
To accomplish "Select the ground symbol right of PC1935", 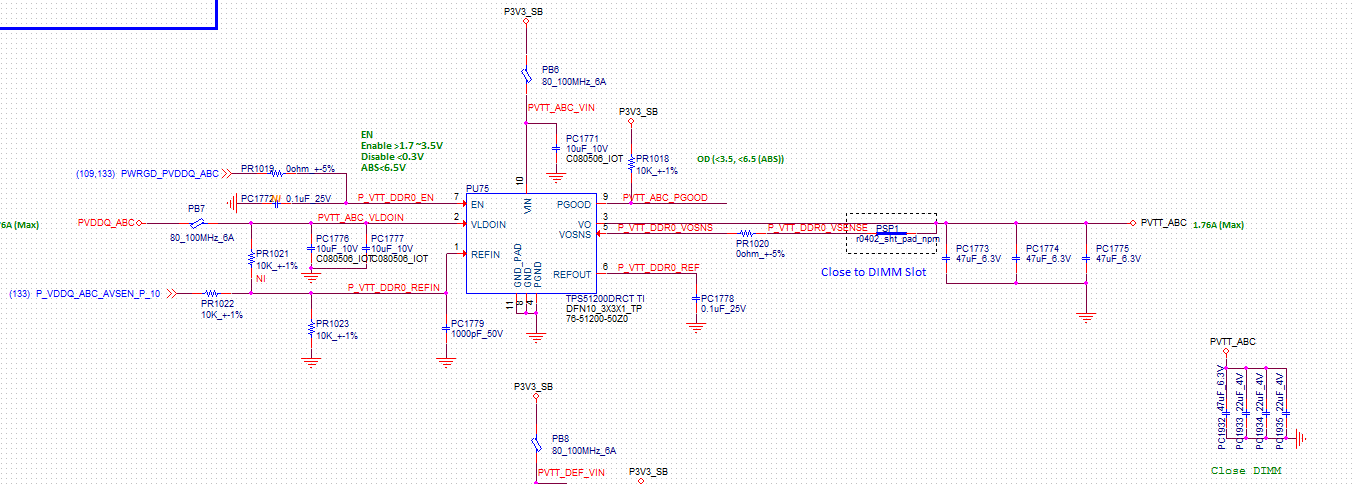I will coord(1301,437).
